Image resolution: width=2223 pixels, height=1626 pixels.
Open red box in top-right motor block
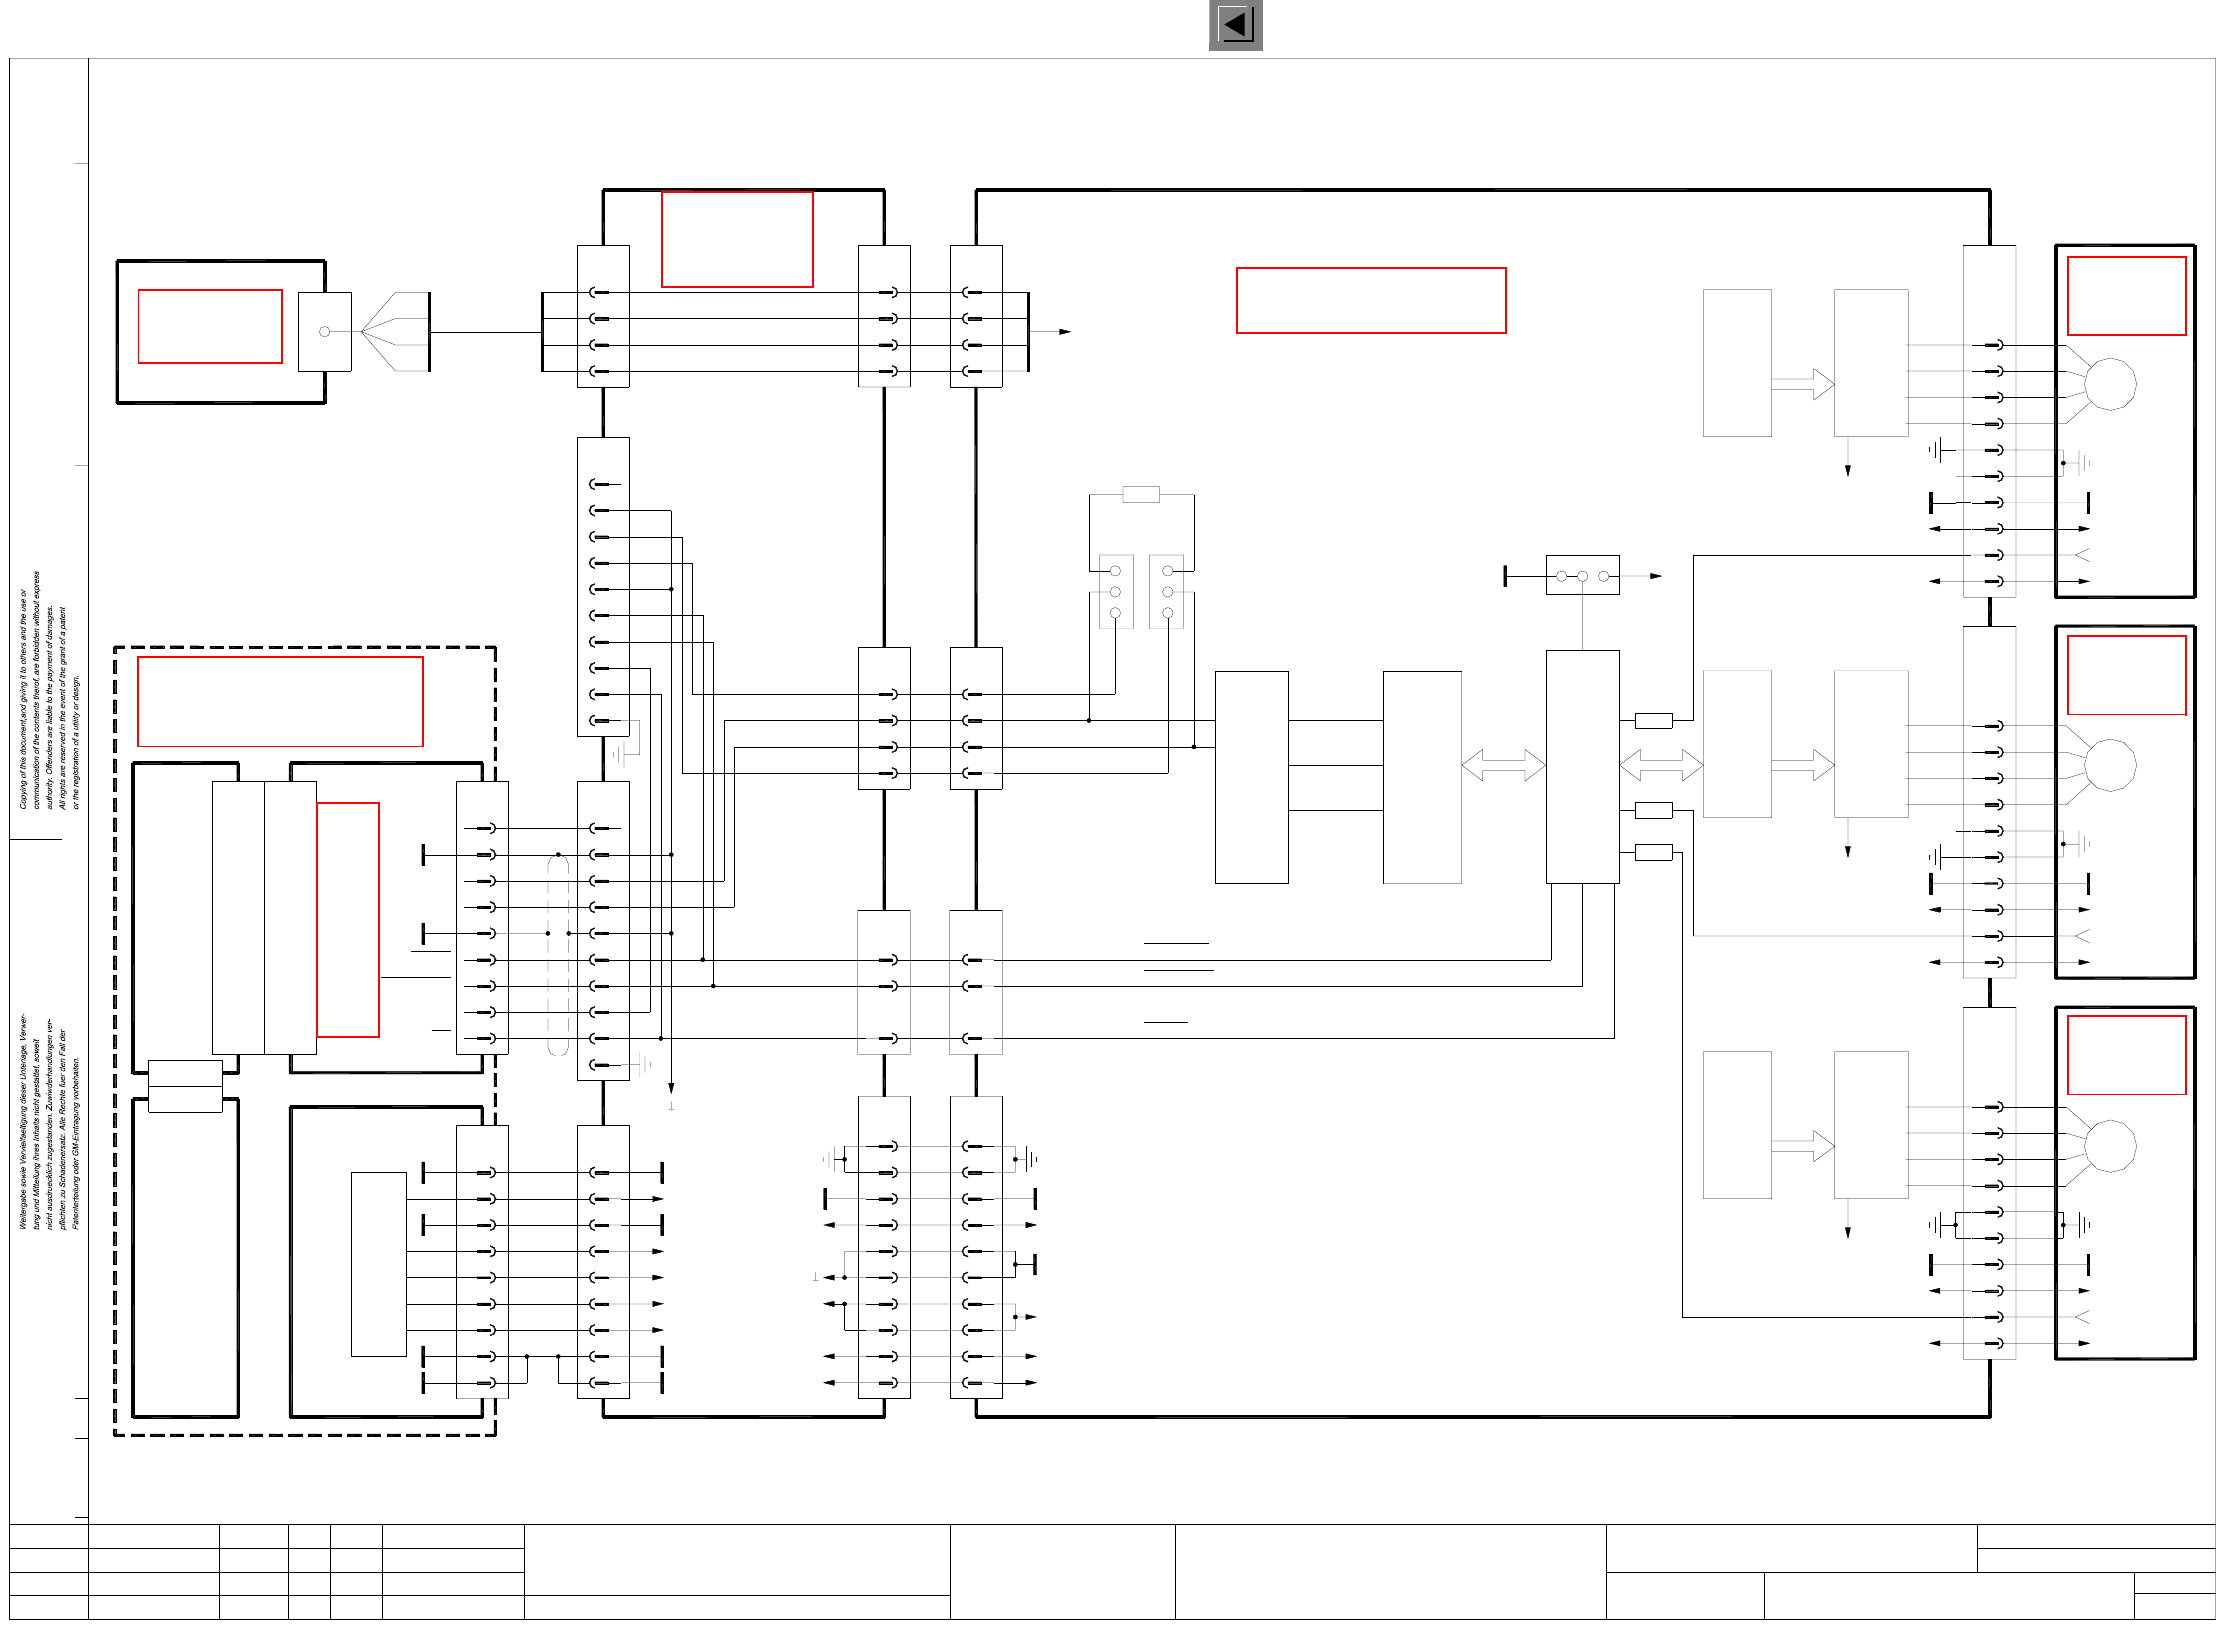[2126, 296]
